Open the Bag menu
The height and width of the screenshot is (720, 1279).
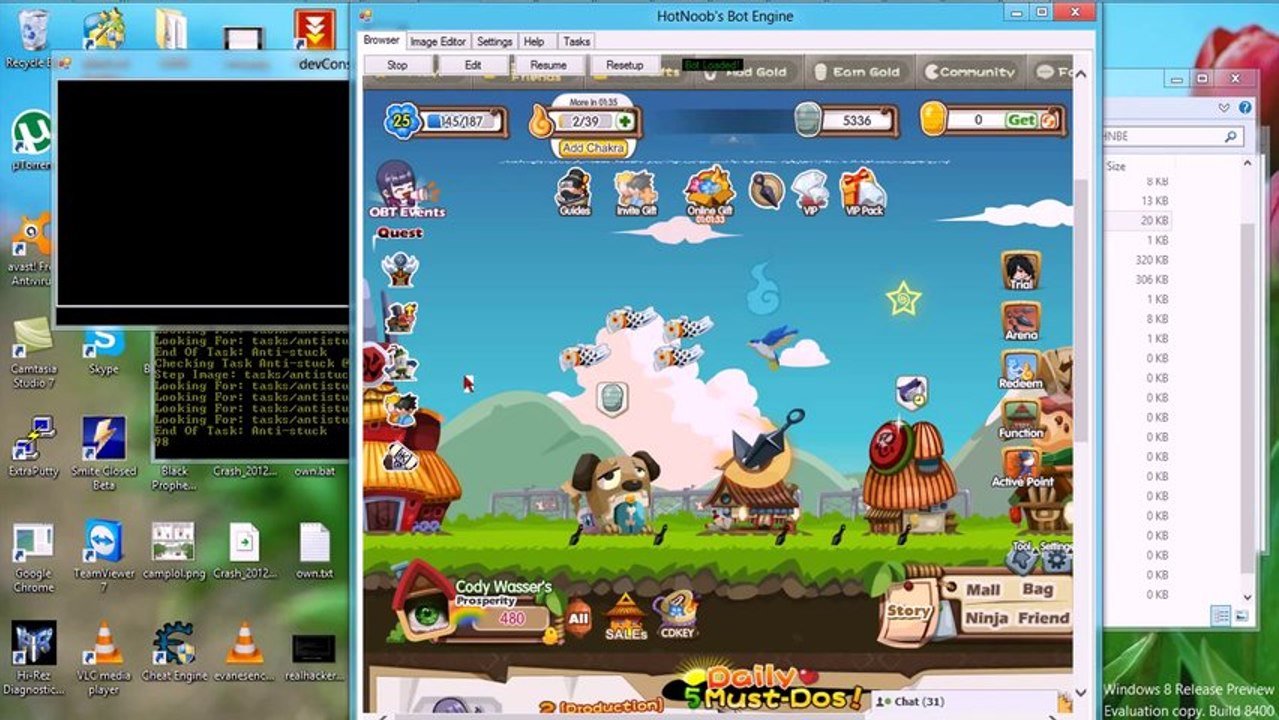click(x=1037, y=590)
